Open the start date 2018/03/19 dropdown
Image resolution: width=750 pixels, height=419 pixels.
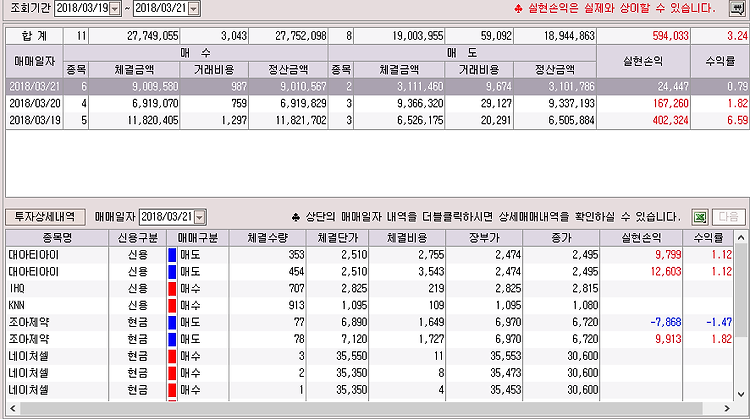click(114, 9)
